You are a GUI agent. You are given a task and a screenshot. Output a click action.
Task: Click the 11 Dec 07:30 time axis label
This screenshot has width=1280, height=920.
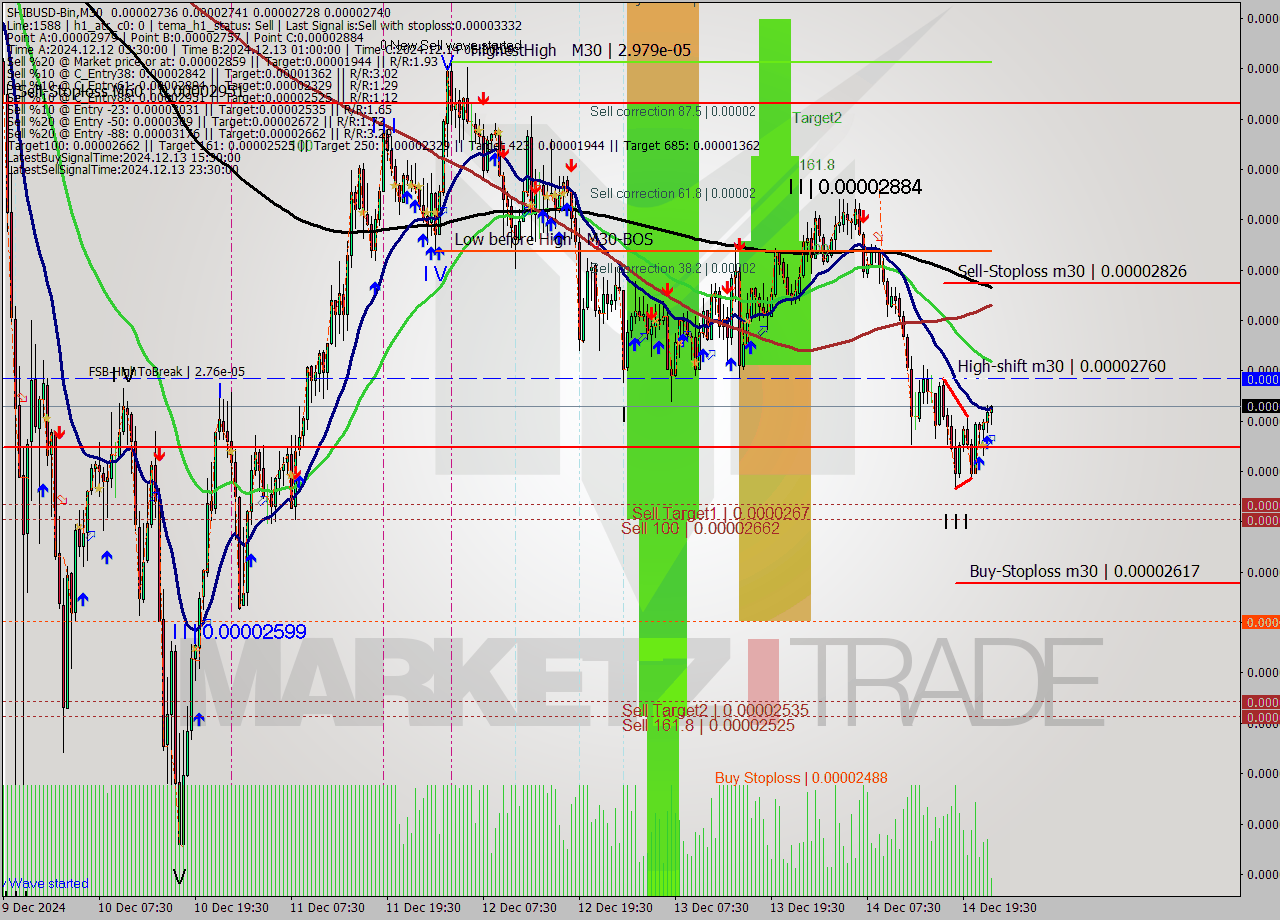click(x=329, y=908)
